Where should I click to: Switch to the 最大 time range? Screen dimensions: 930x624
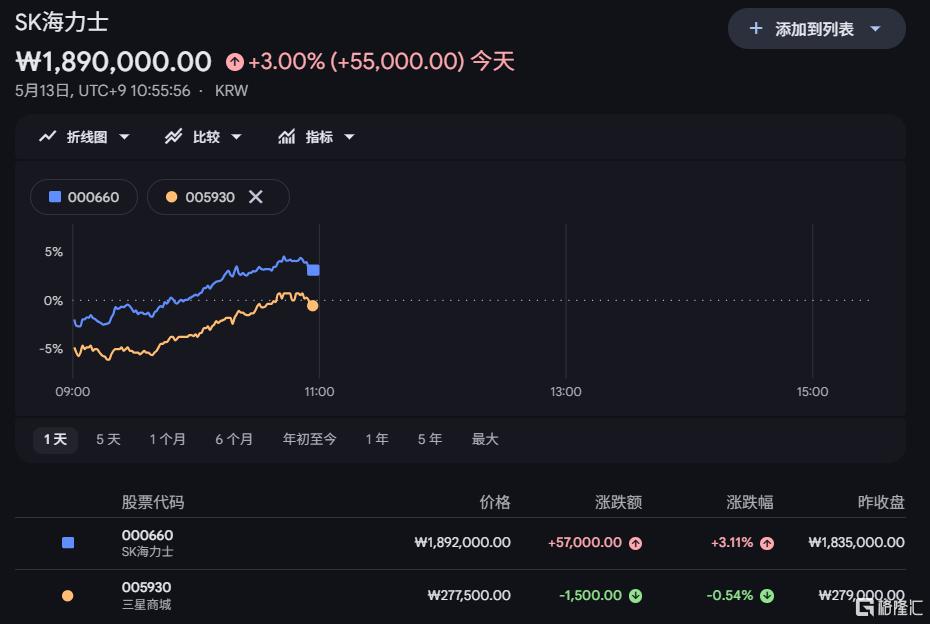tap(485, 440)
